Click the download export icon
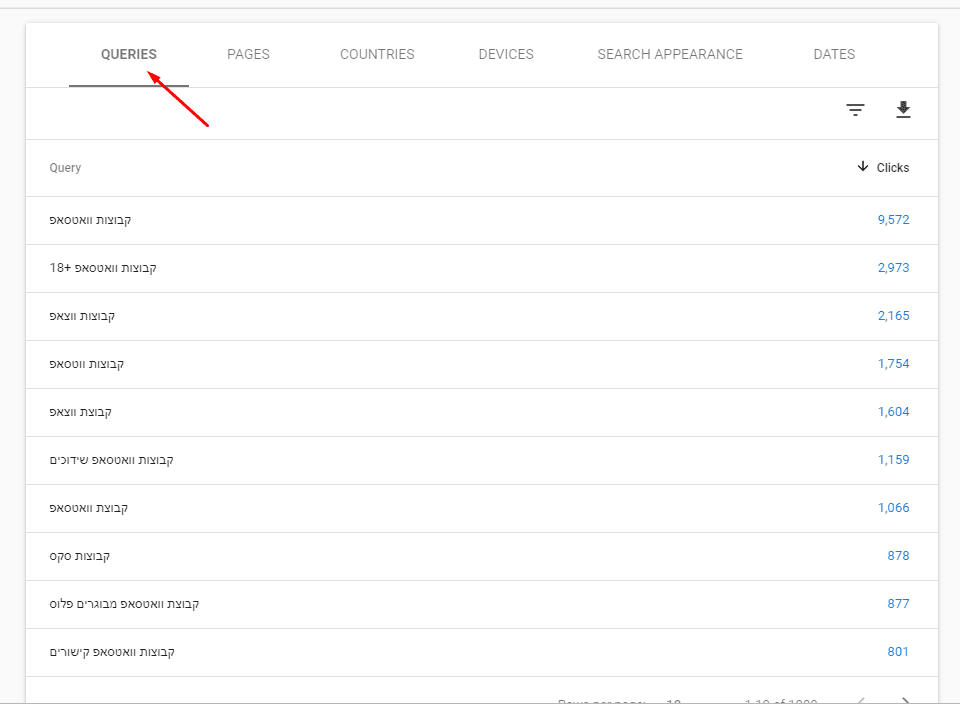Screen dimensions: 960x707 point(903,110)
